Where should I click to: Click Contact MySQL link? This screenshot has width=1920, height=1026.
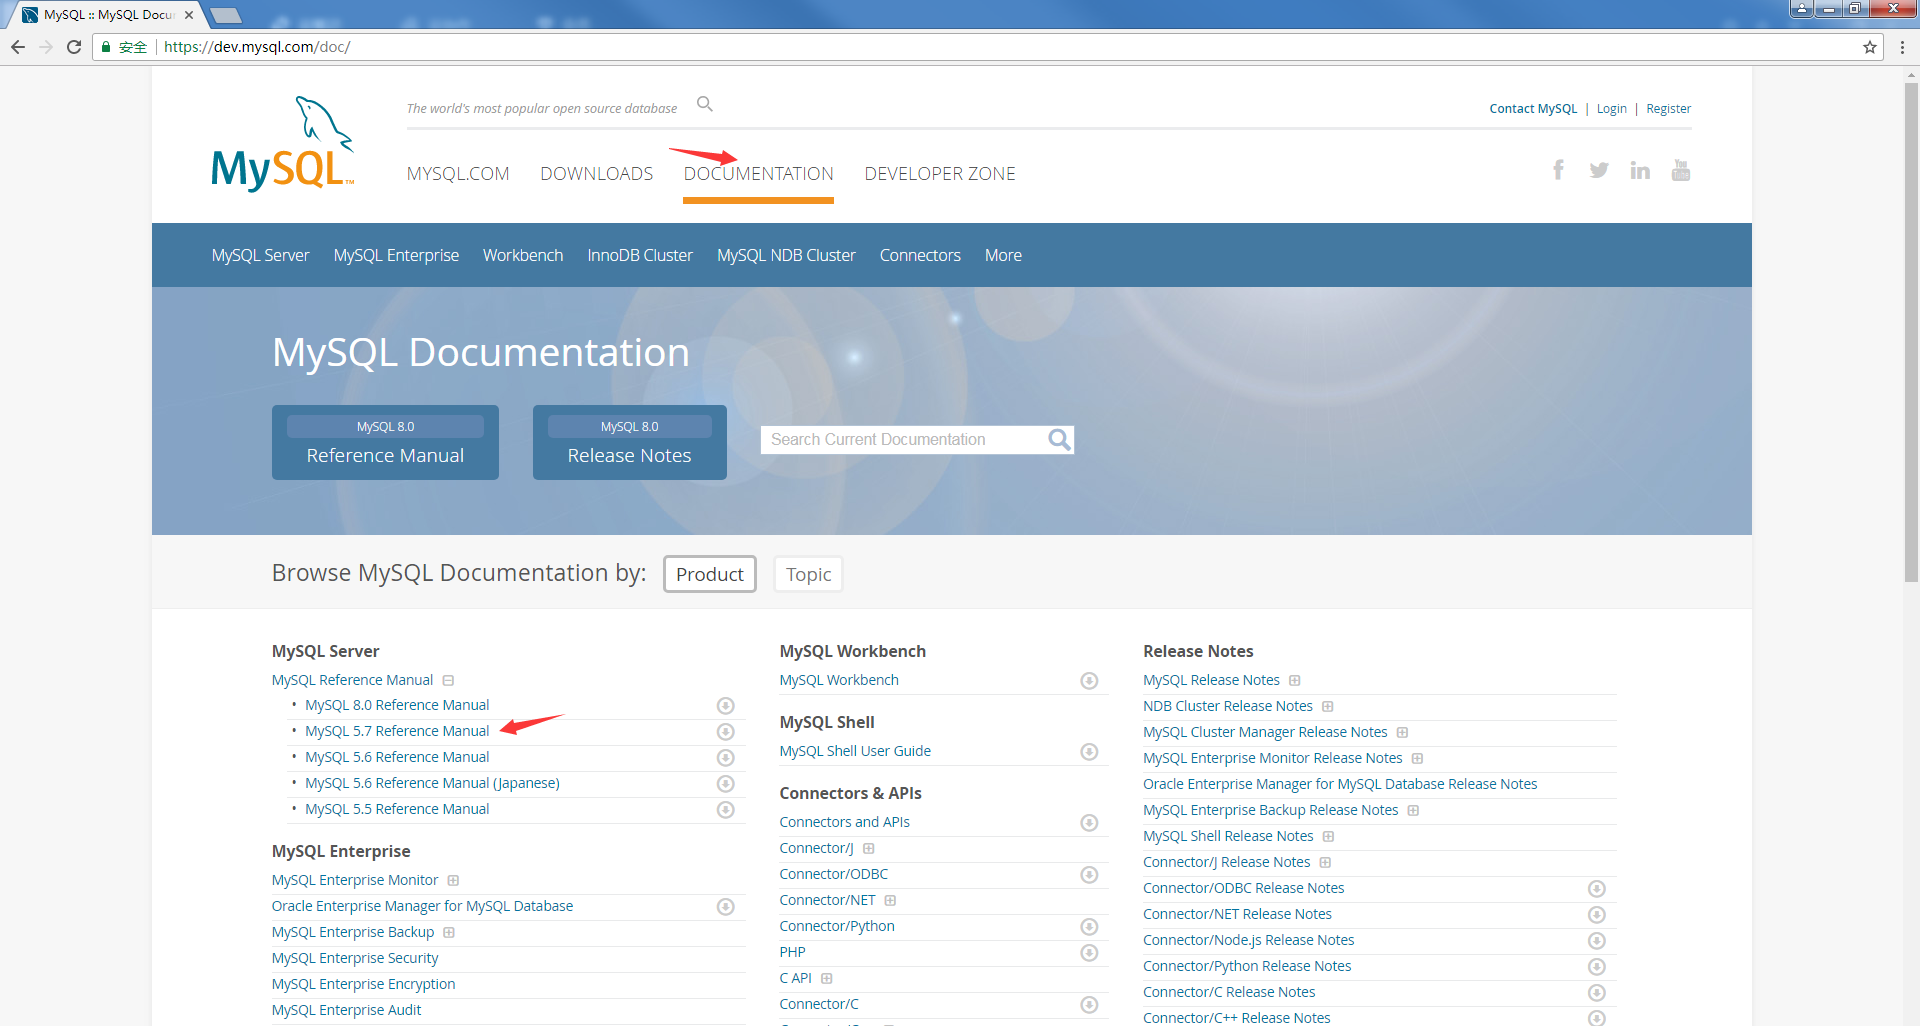click(x=1533, y=109)
